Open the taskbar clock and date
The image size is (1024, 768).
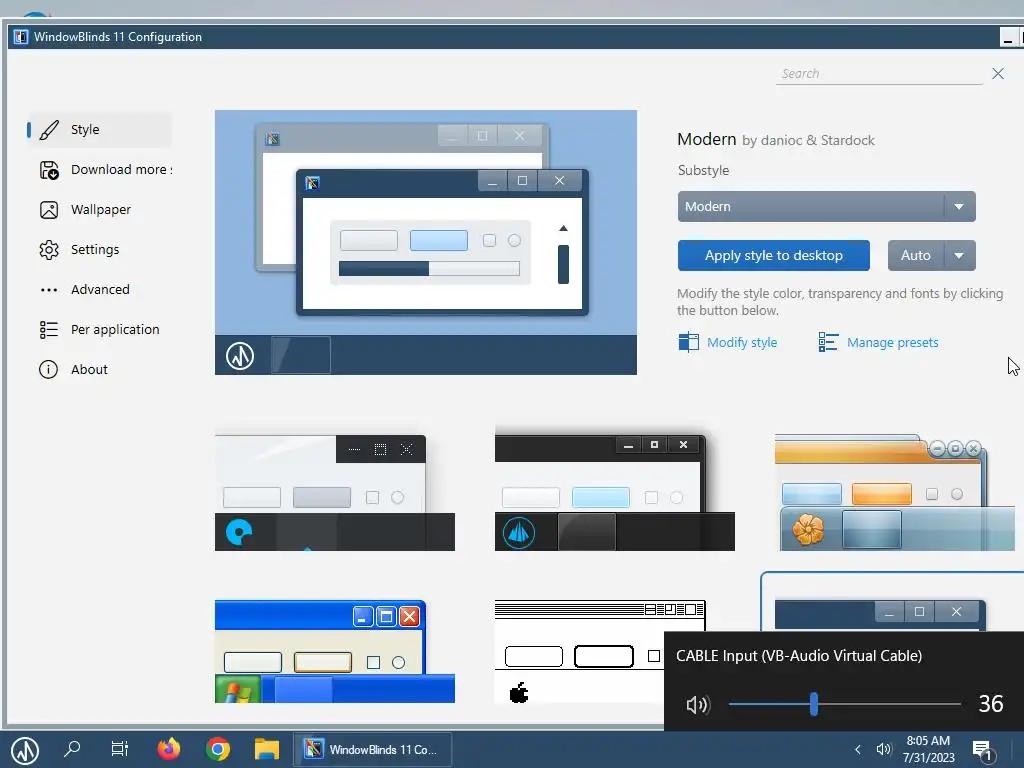click(929, 749)
